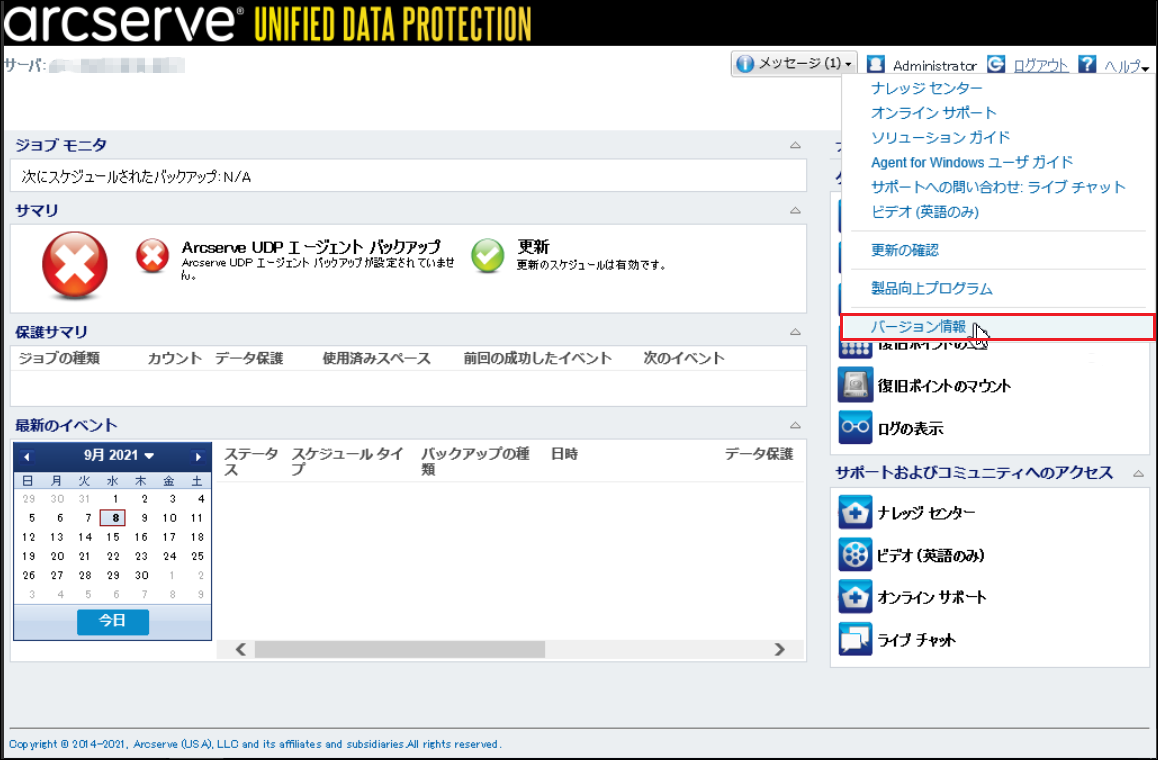Go to previous month in calendar

[x=27, y=456]
